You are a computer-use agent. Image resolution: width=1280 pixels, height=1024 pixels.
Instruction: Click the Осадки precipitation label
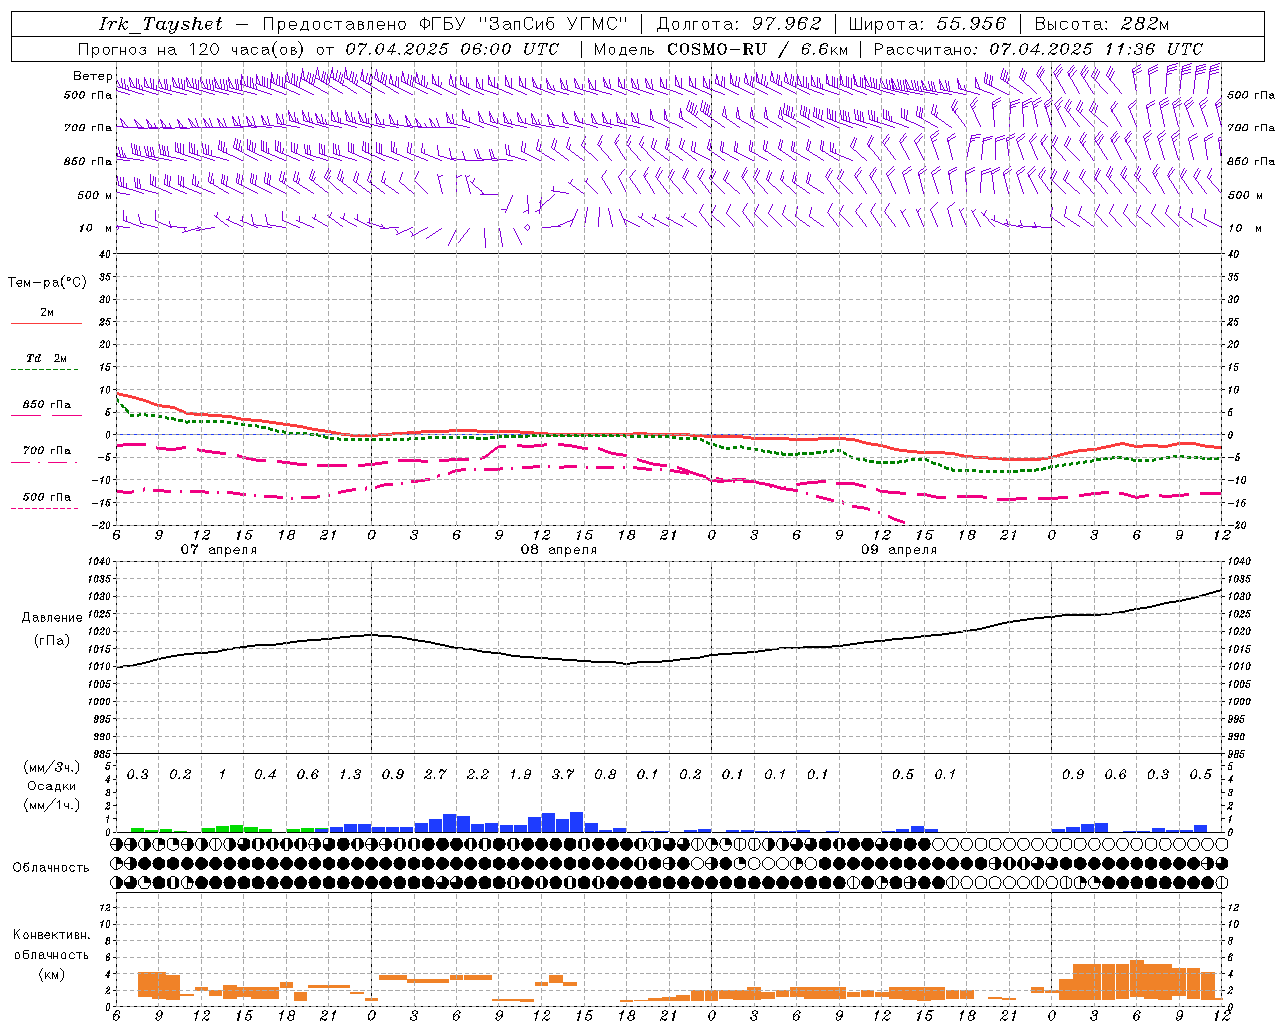tap(51, 786)
